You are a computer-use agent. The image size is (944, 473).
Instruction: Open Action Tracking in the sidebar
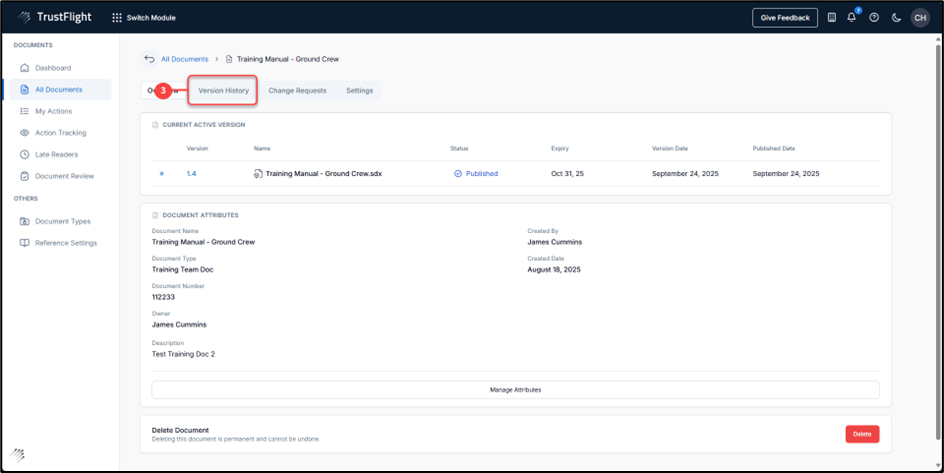point(60,133)
